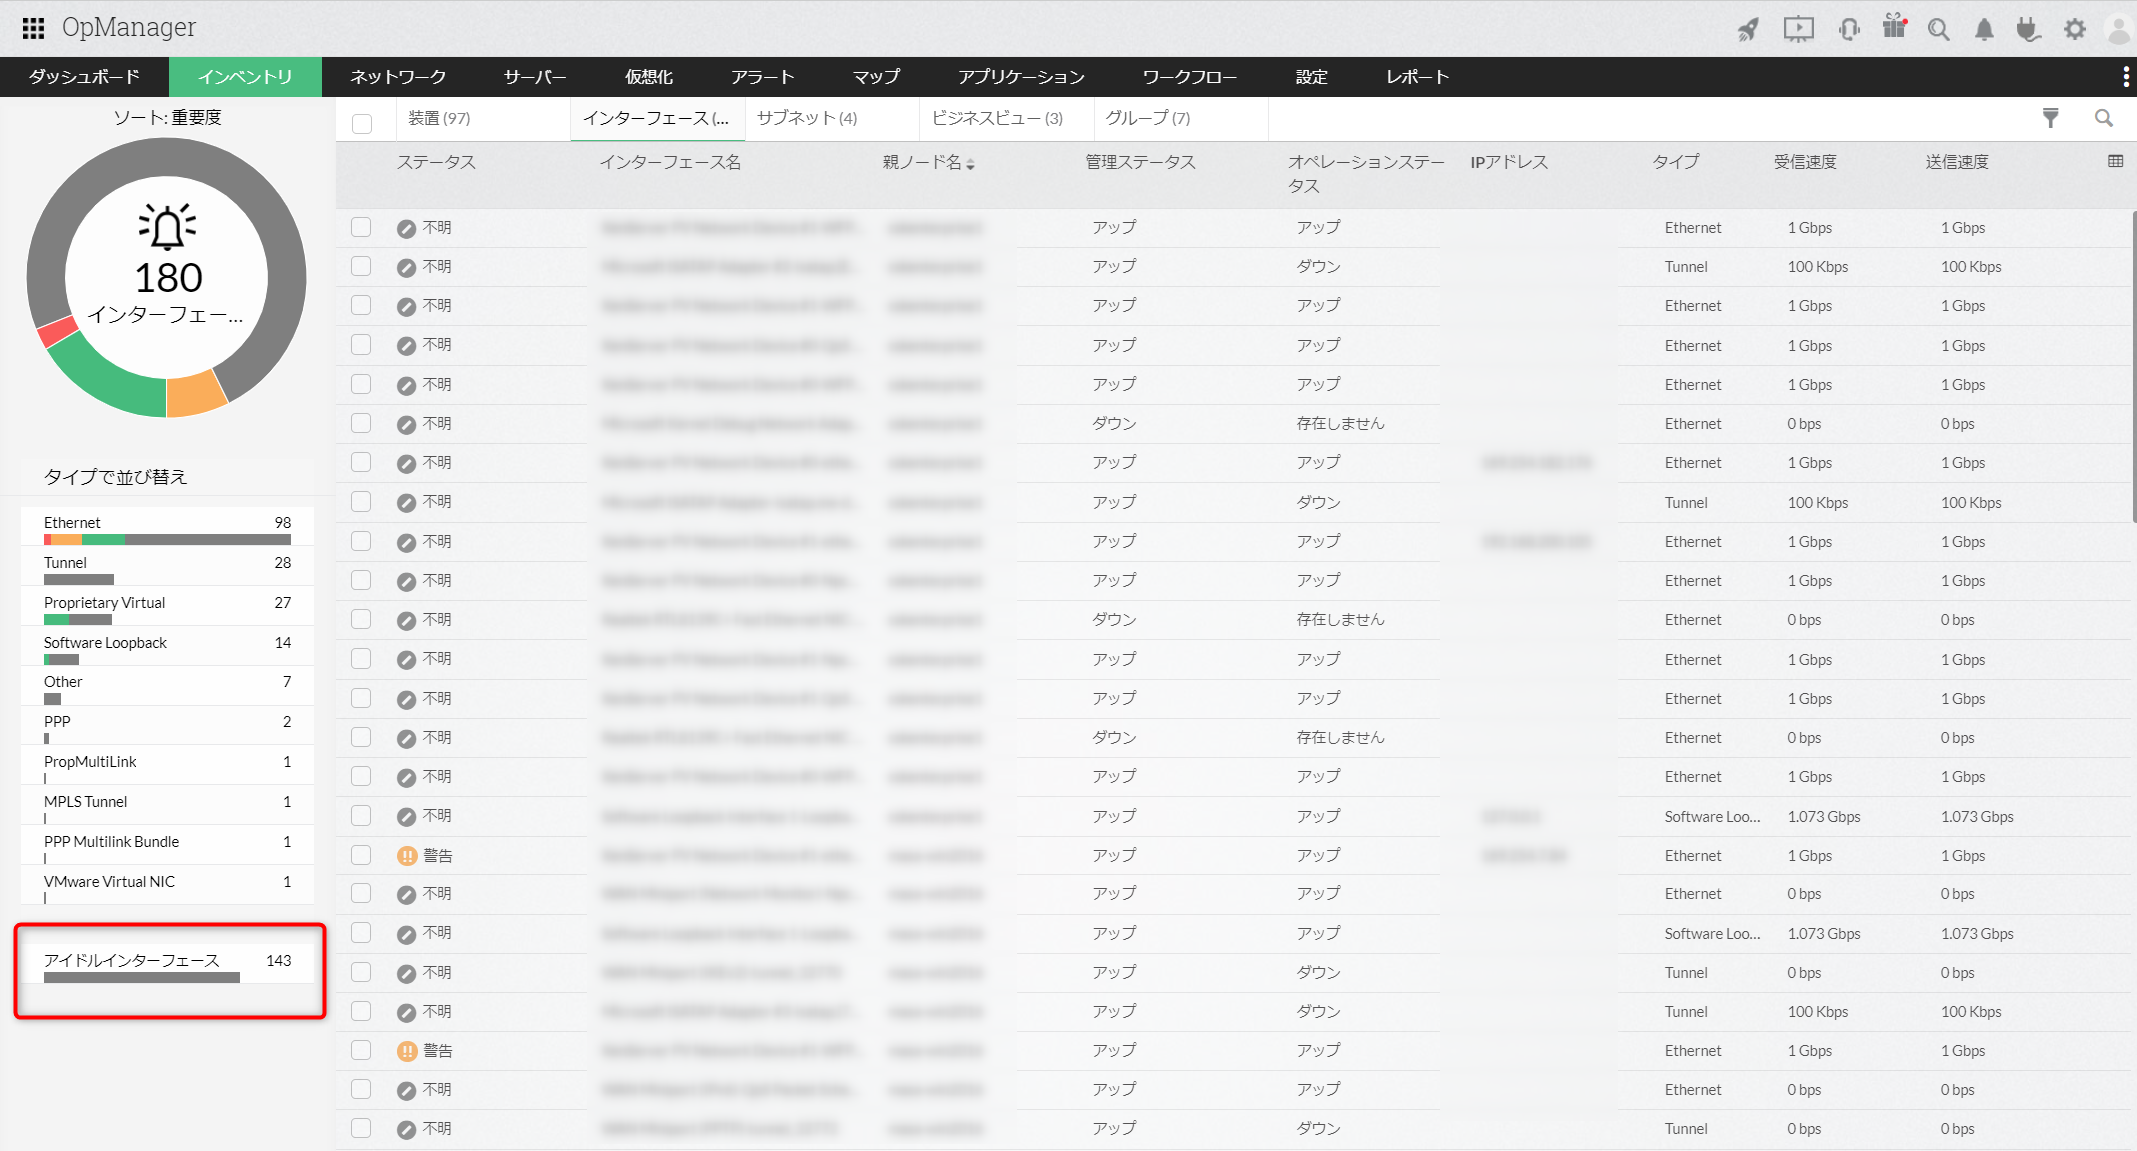Select アイドルインターフェース 143 entry
This screenshot has width=2137, height=1151.
pos(131,960)
